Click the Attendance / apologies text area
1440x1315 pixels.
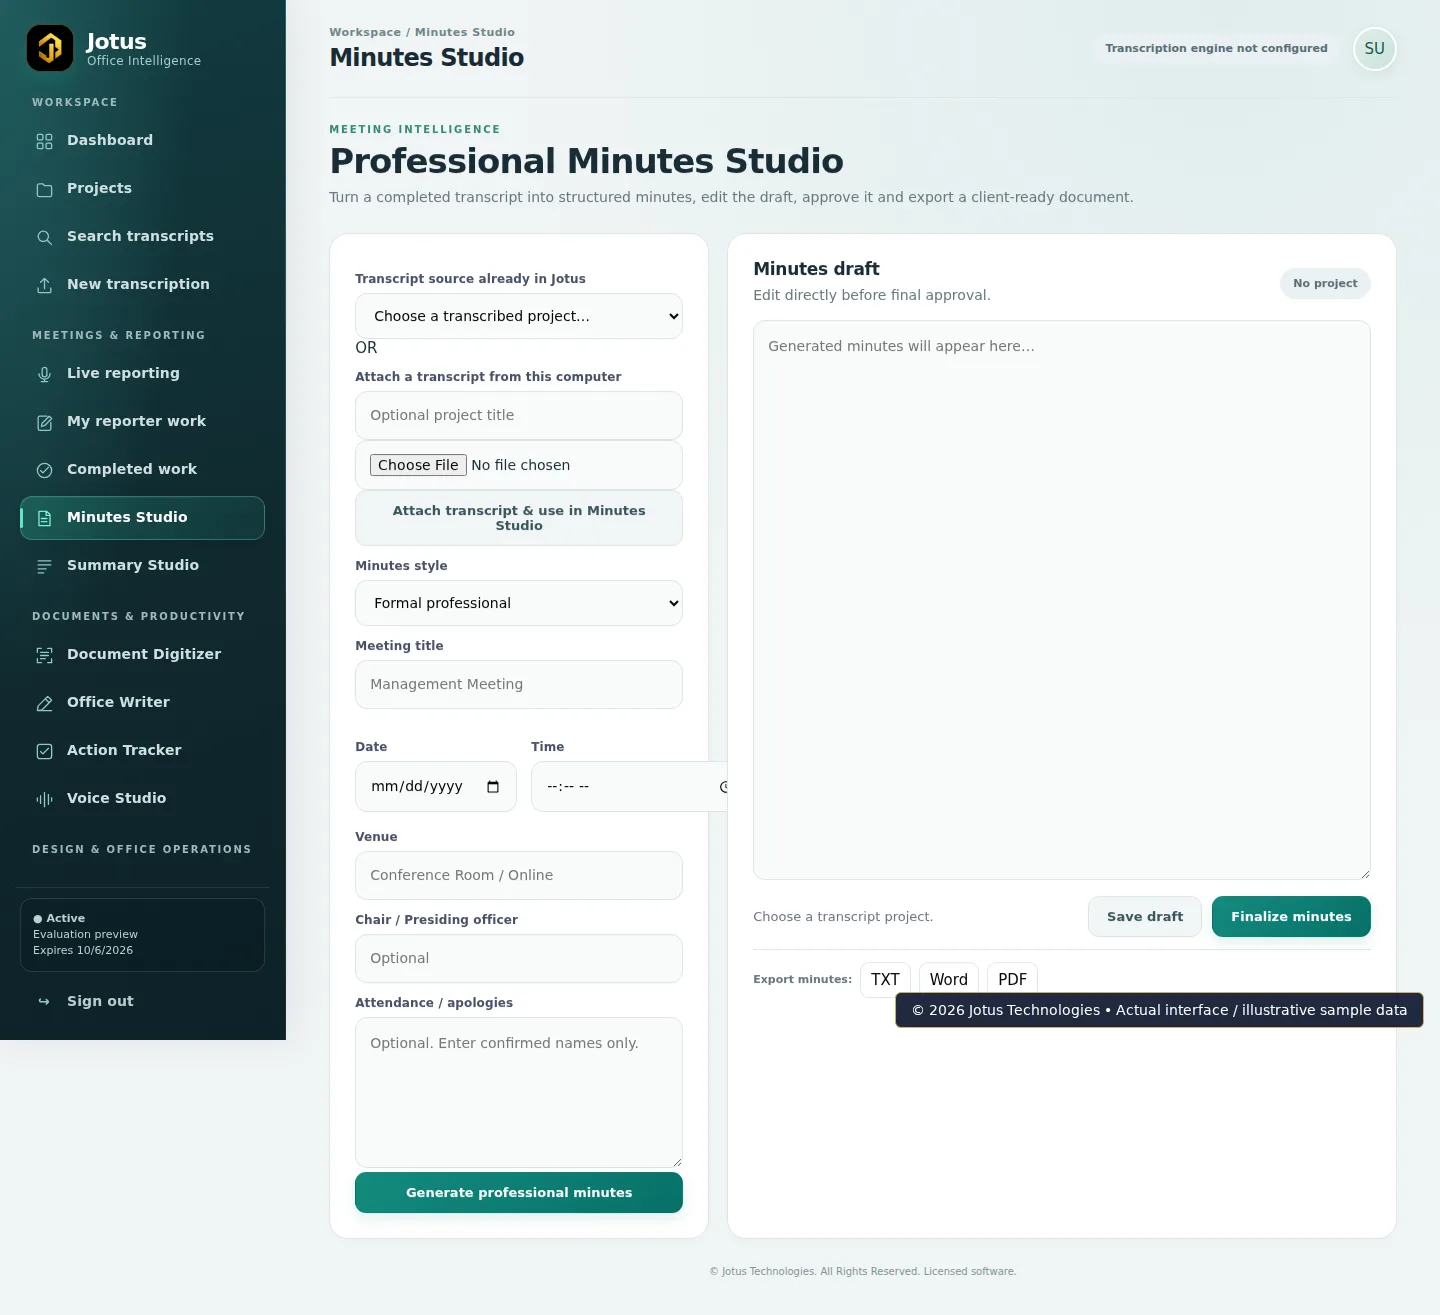pos(519,1092)
